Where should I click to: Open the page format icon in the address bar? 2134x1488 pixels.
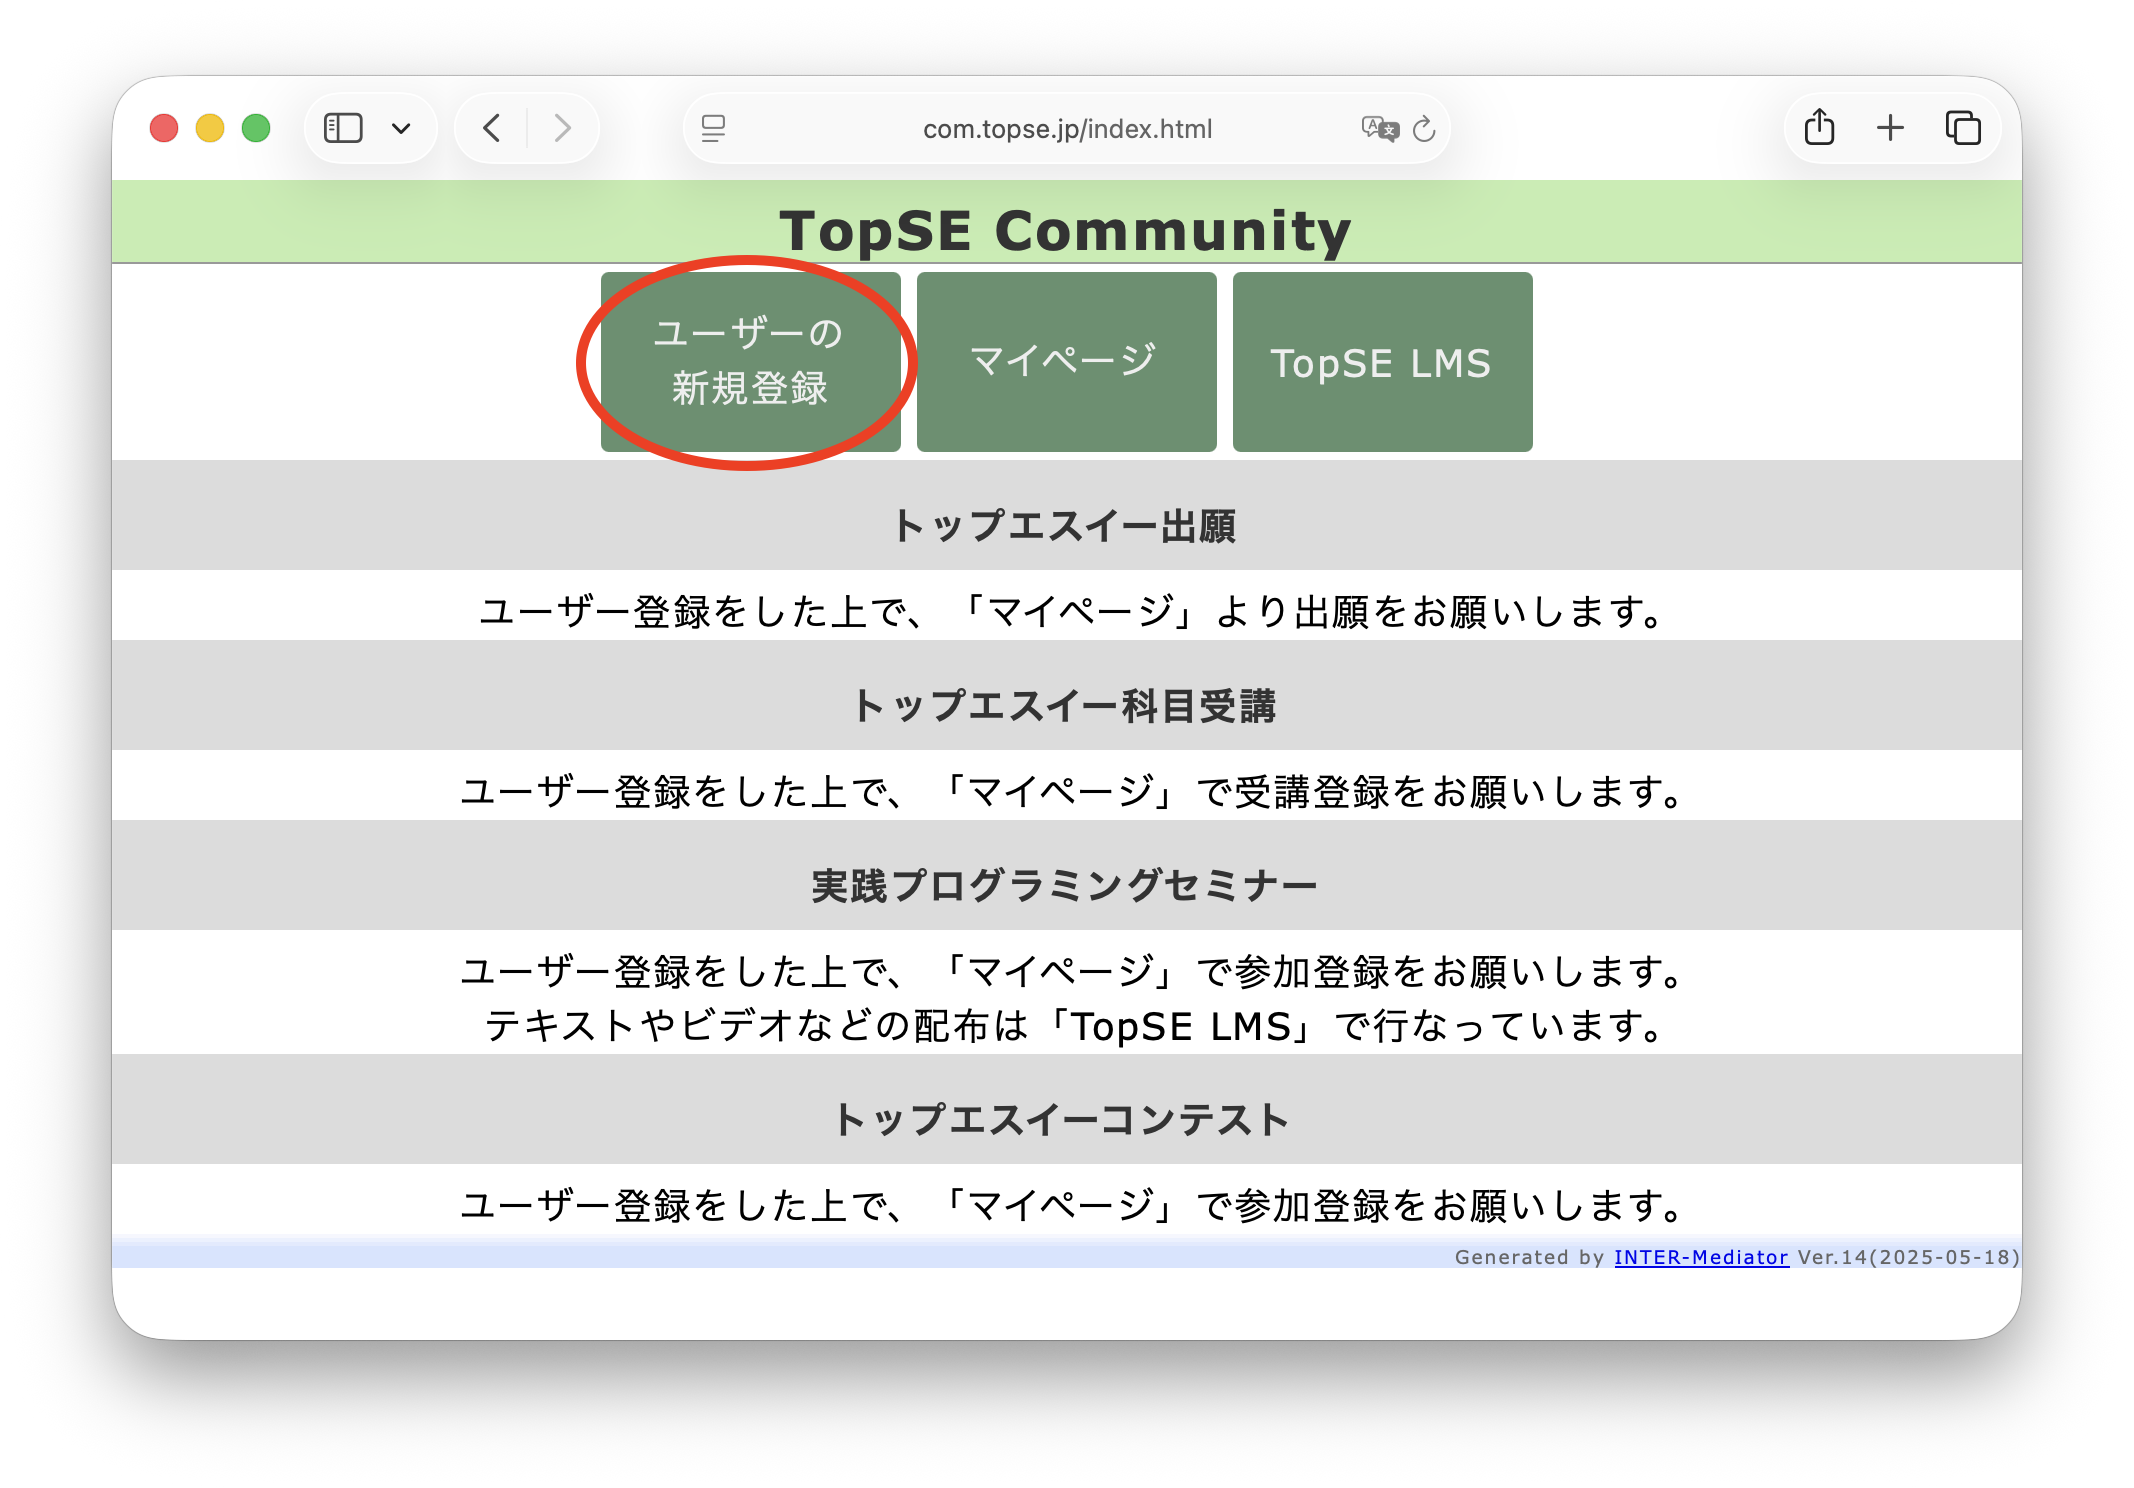click(x=713, y=128)
